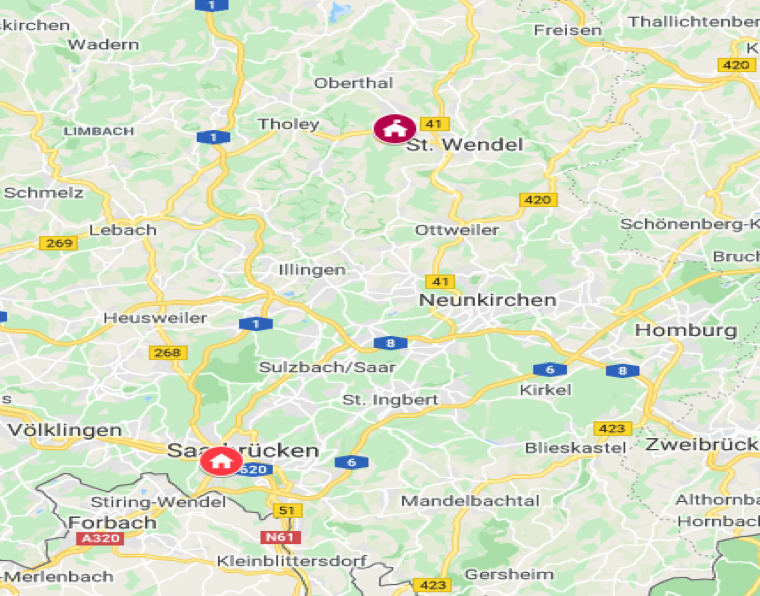Click the Neunkirchen city label

coord(488,300)
